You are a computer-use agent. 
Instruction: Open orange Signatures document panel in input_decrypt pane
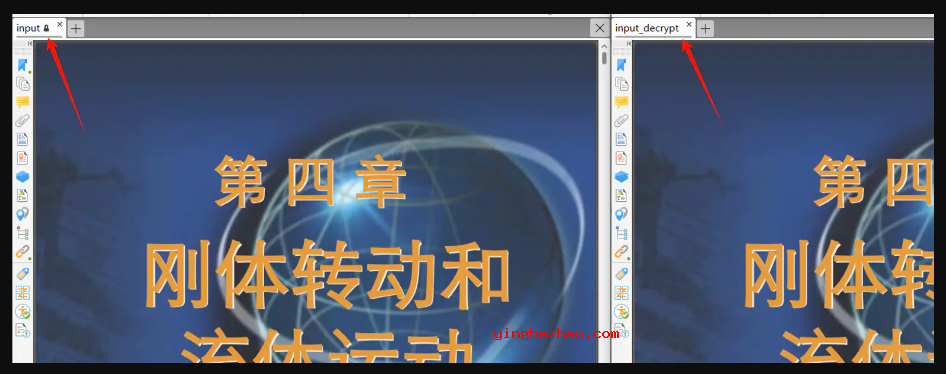[621, 158]
